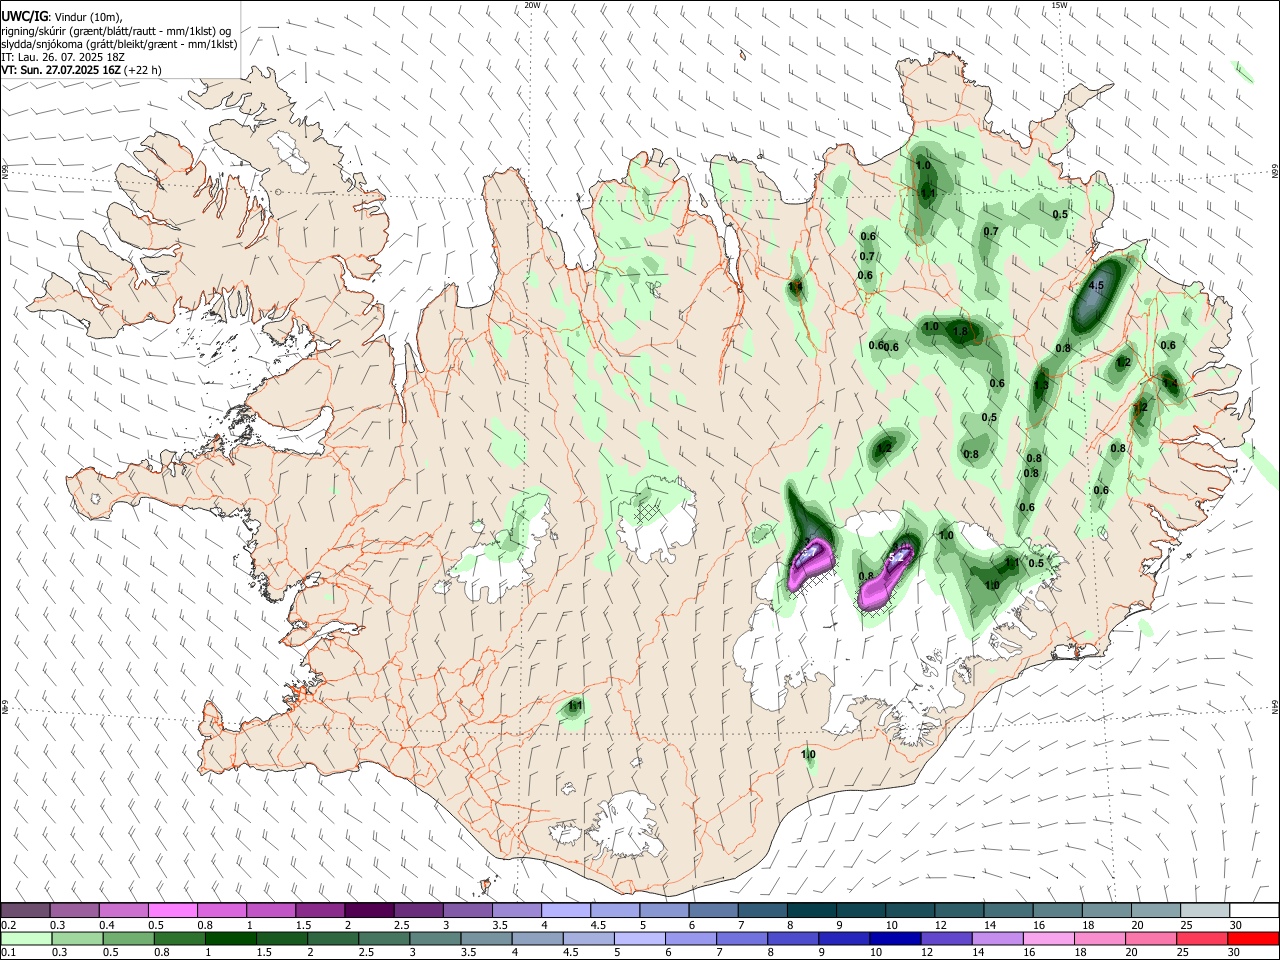
Task: Click the pale grey swatch between 25 and 30 on the upper legend bar
Action: 1205,910
